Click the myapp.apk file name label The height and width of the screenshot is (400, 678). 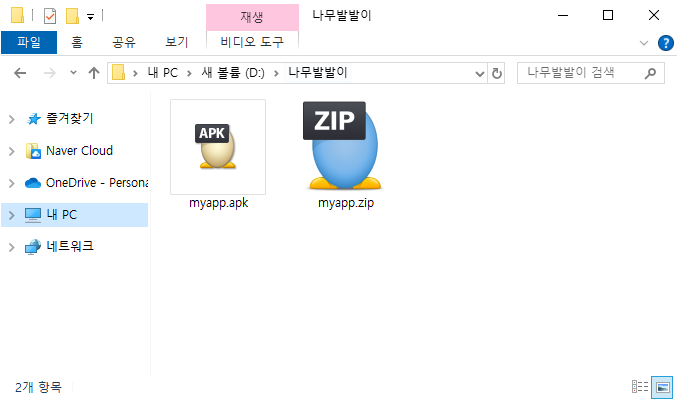[218, 203]
